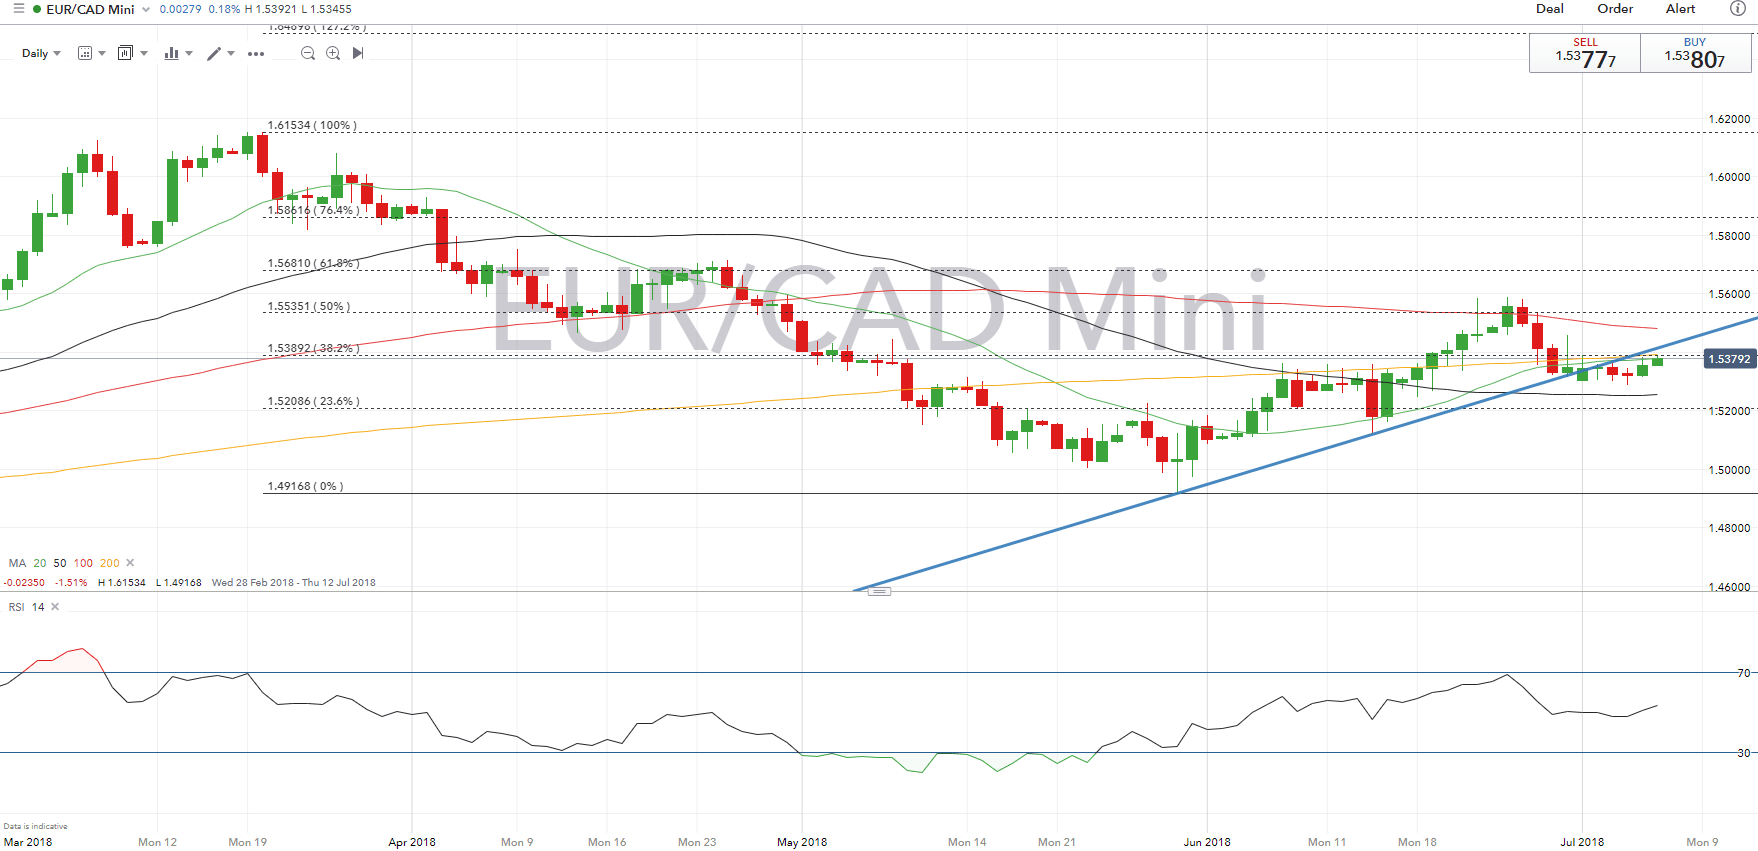The width and height of the screenshot is (1758, 851).
Task: Click the RSI 70 level label
Action: click(1744, 673)
